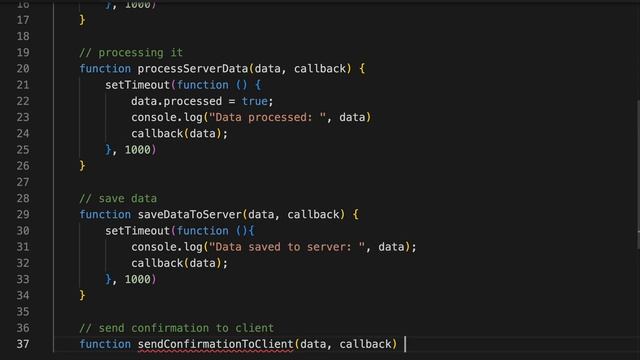Click the 'function' keyword on line 29
Screen dimensions: 640x360
pos(105,215)
